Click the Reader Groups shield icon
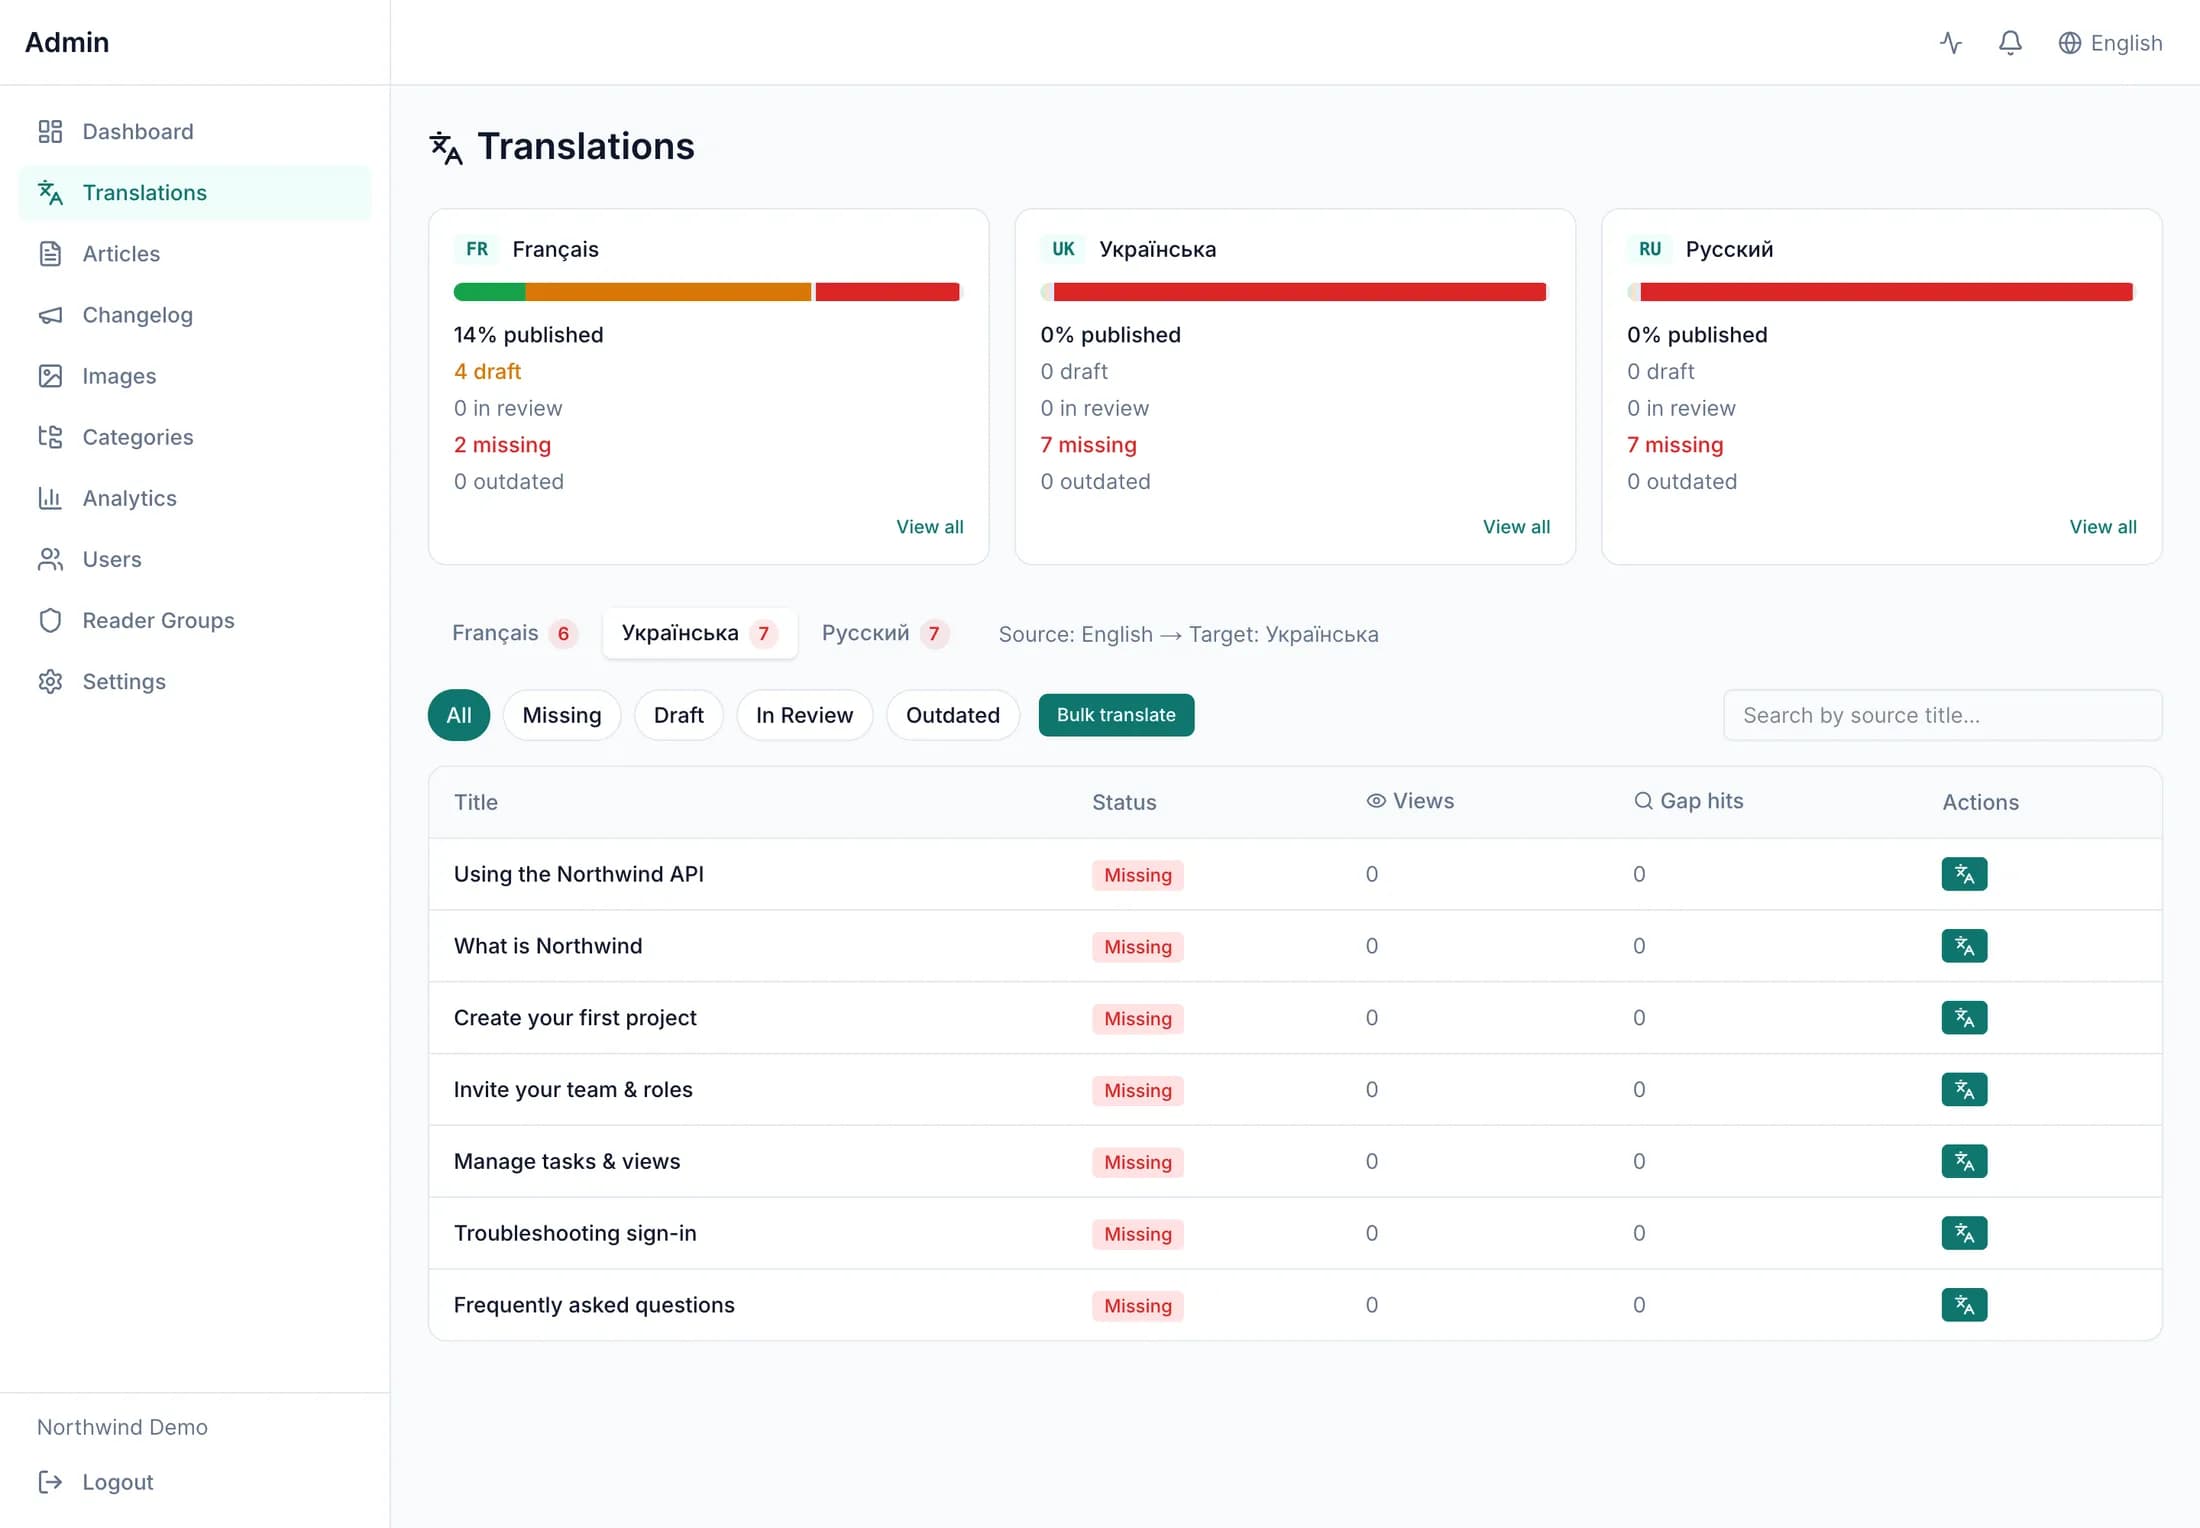The height and width of the screenshot is (1528, 2200). coord(50,620)
